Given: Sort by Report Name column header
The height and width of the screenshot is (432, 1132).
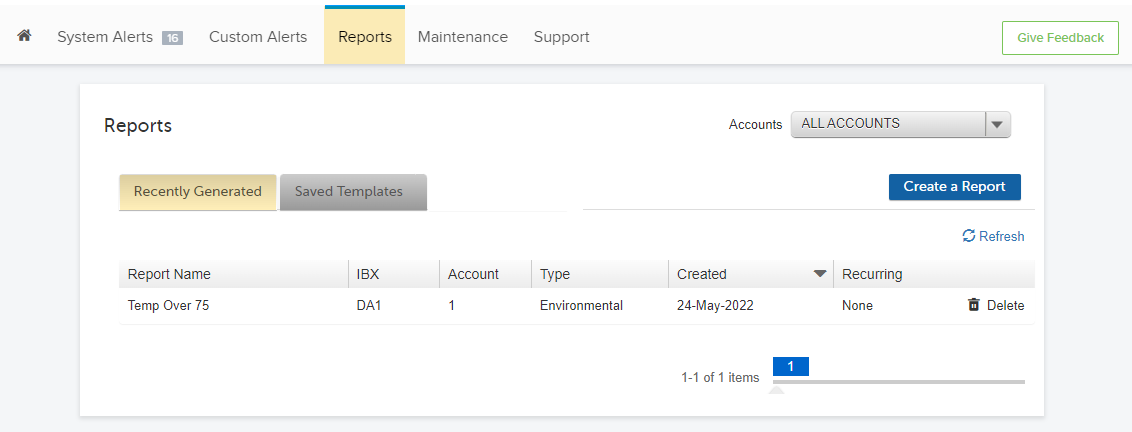Looking at the screenshot, I should [169, 275].
